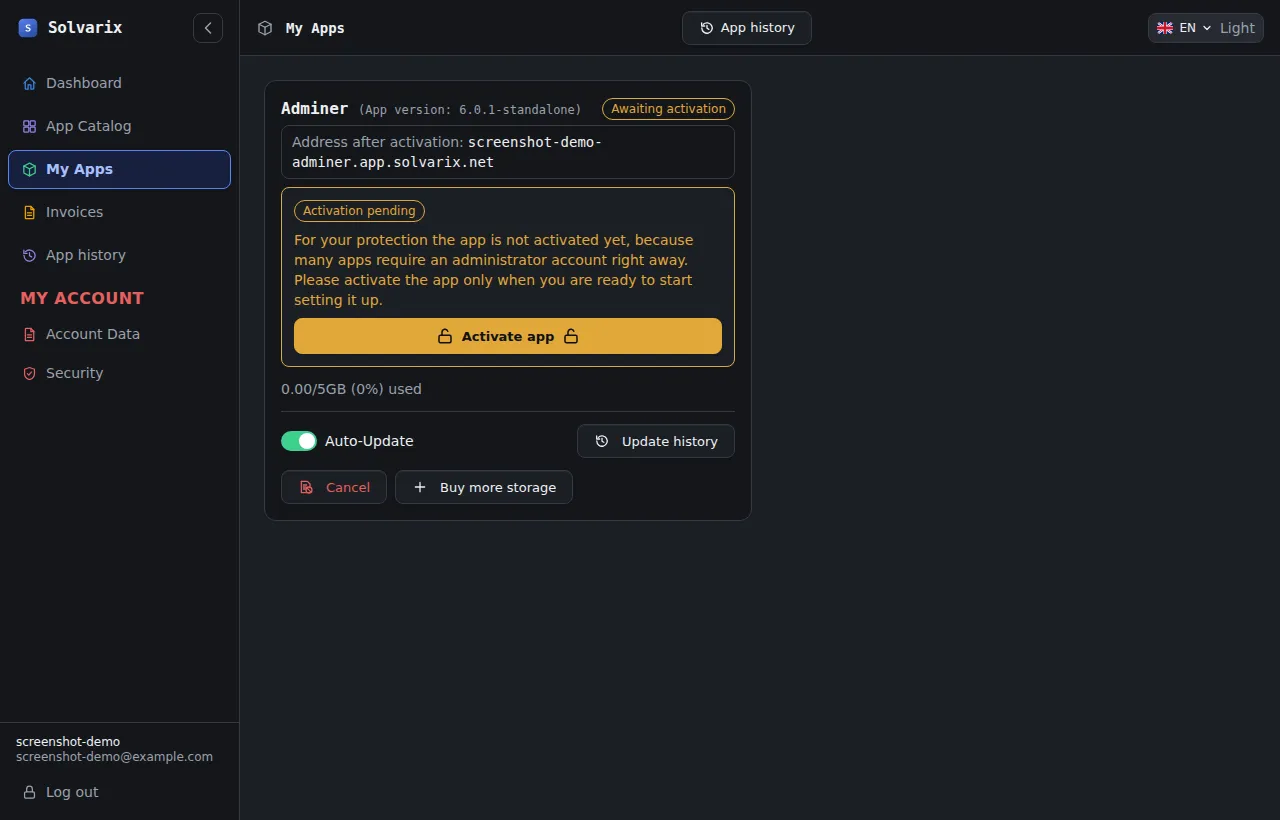Open App Catalog via its grid icon
The width and height of the screenshot is (1280, 820).
coord(30,126)
